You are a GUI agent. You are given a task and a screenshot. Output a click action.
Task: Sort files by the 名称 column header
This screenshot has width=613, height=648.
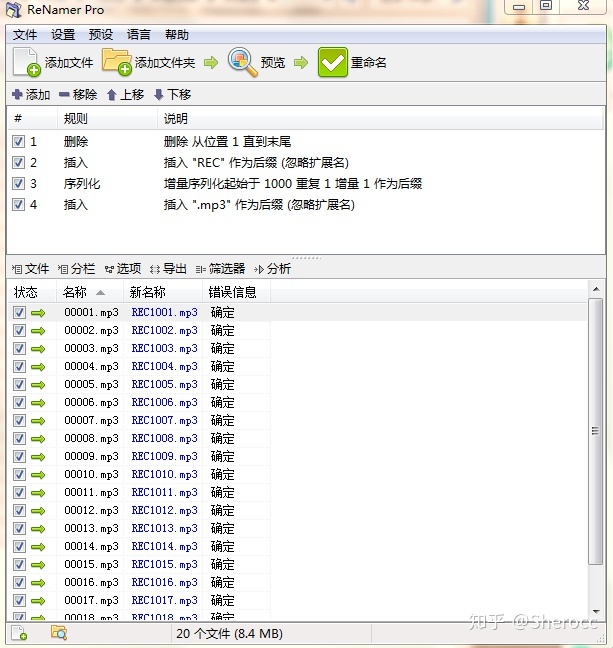coord(90,293)
